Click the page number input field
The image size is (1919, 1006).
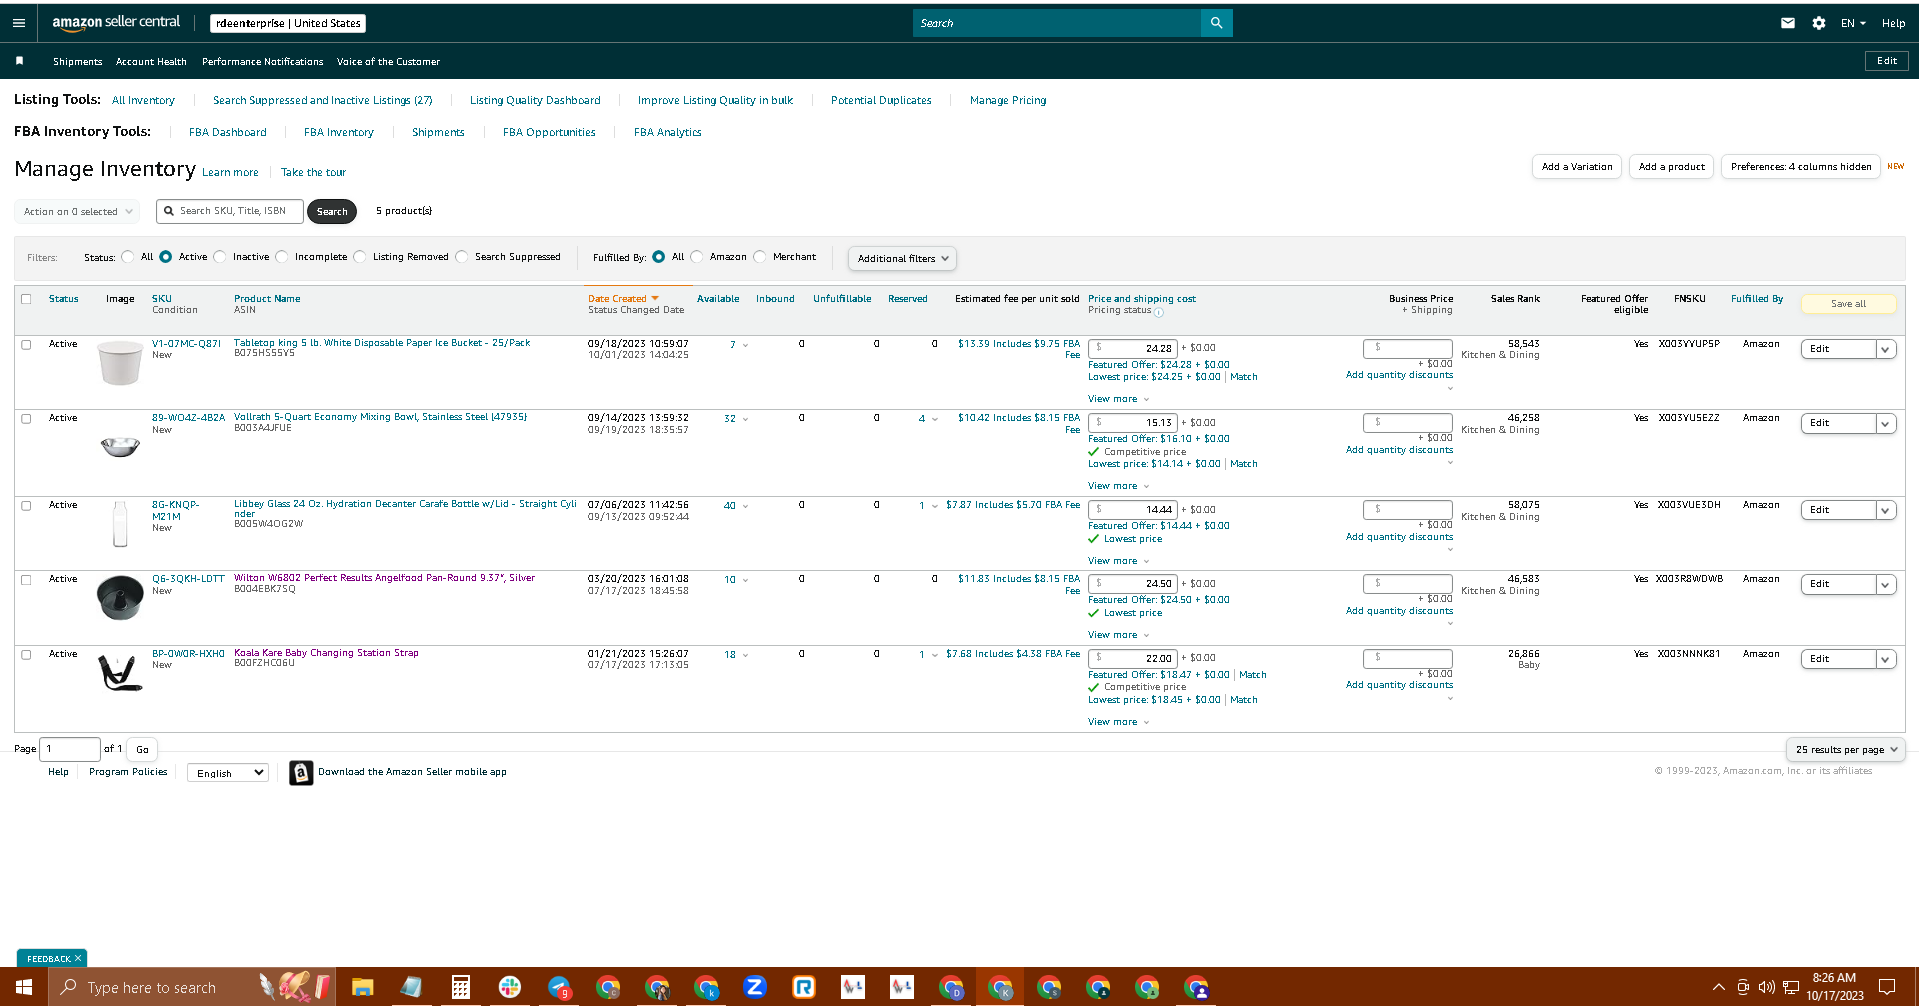pyautogui.click(x=70, y=749)
